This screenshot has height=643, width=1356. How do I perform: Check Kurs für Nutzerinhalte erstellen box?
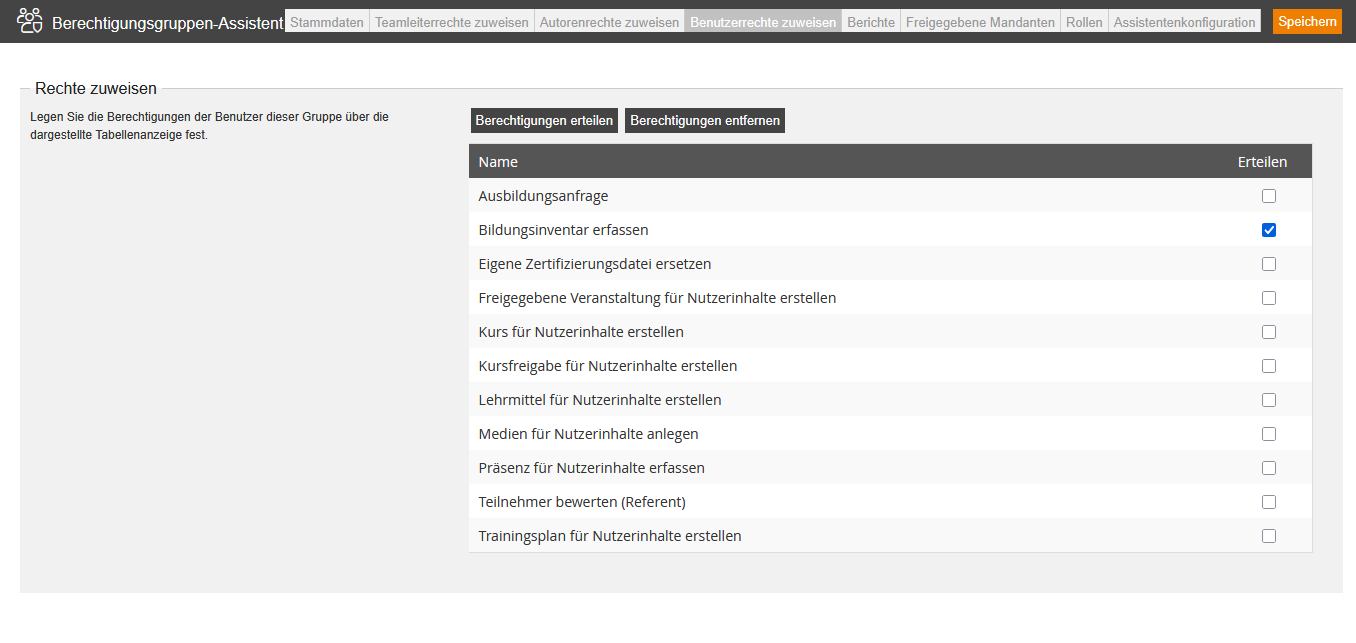1269,332
